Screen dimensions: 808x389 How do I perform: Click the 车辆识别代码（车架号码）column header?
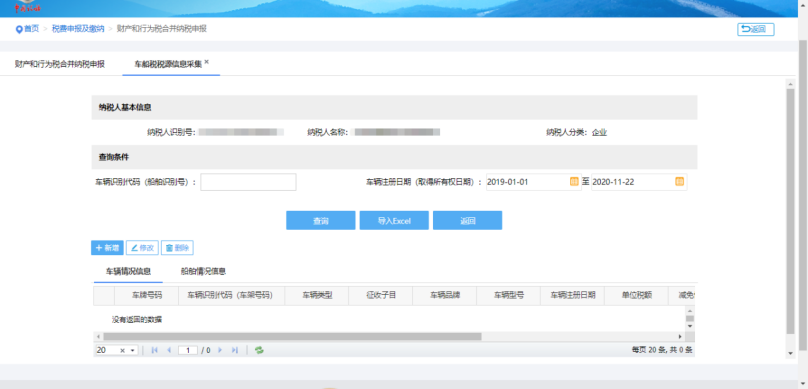click(231, 295)
